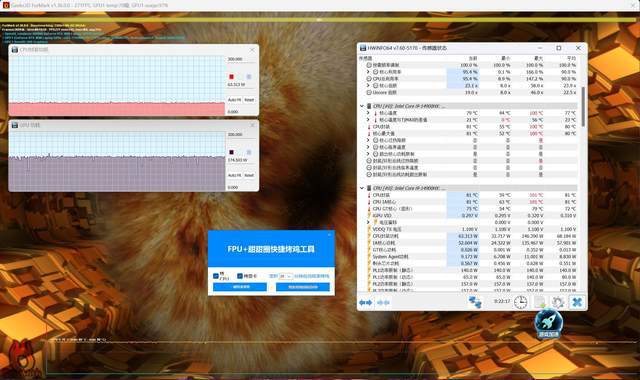Expand the 核心温度 sensor row

(368, 113)
